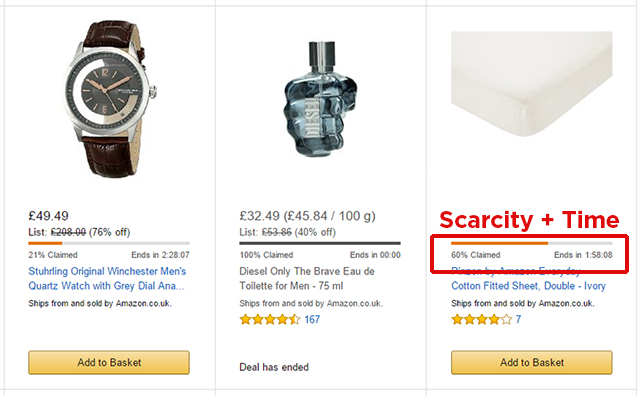View the brown leather watch product image

tap(110, 99)
